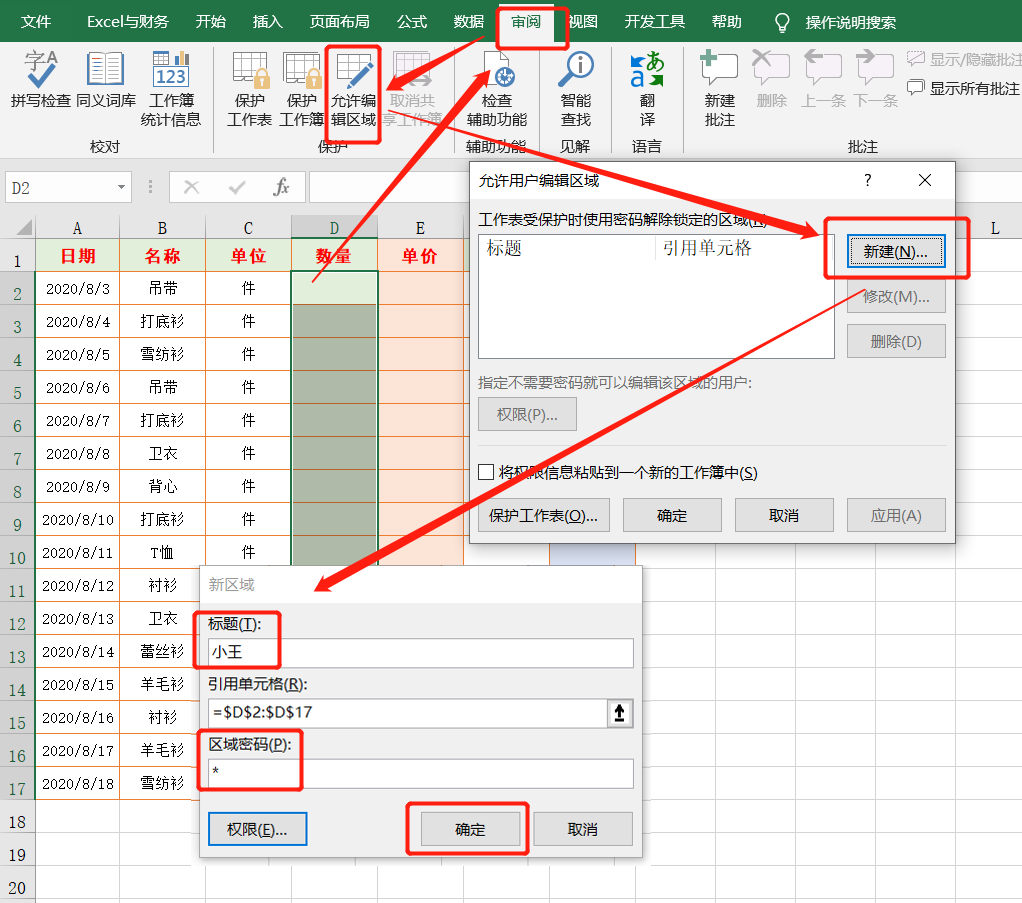Click 取消 in Allow Edit Ranges dialog

784,515
